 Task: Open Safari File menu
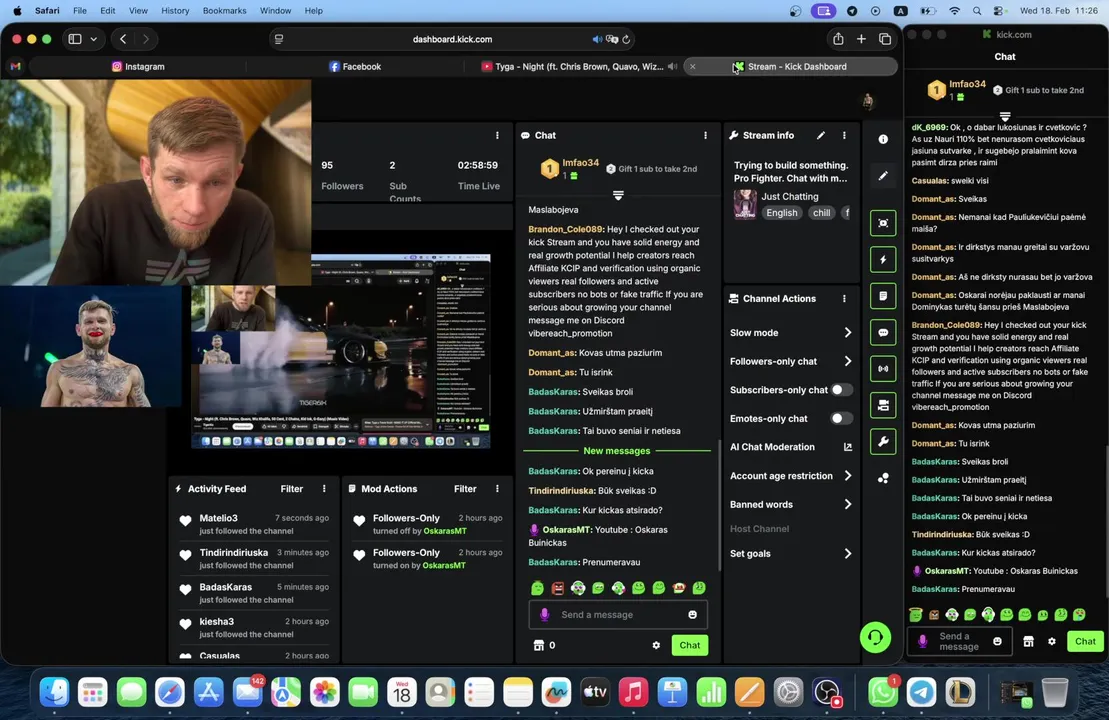tap(80, 11)
